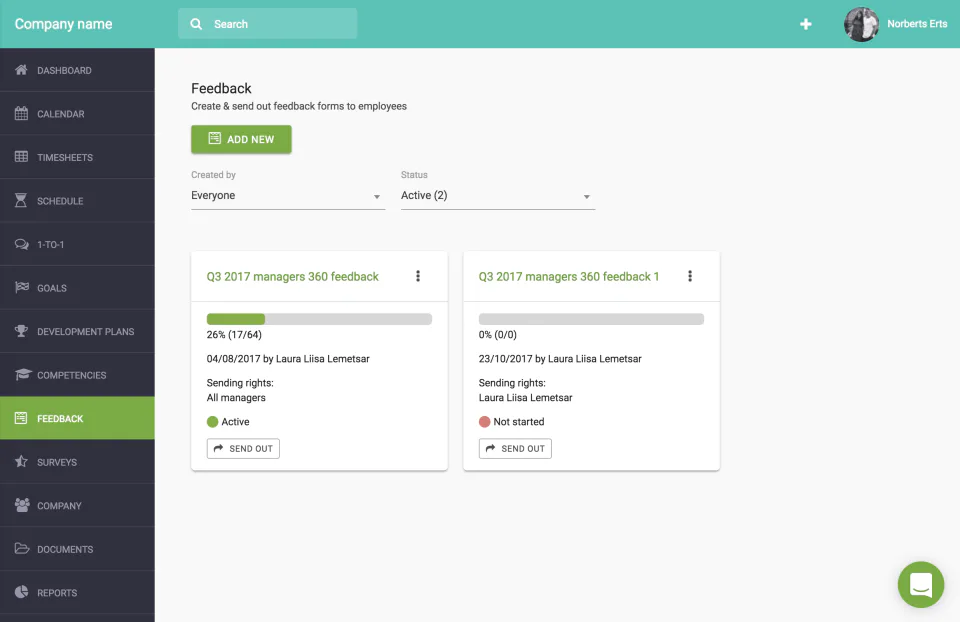Click the Search input field

click(x=268, y=24)
